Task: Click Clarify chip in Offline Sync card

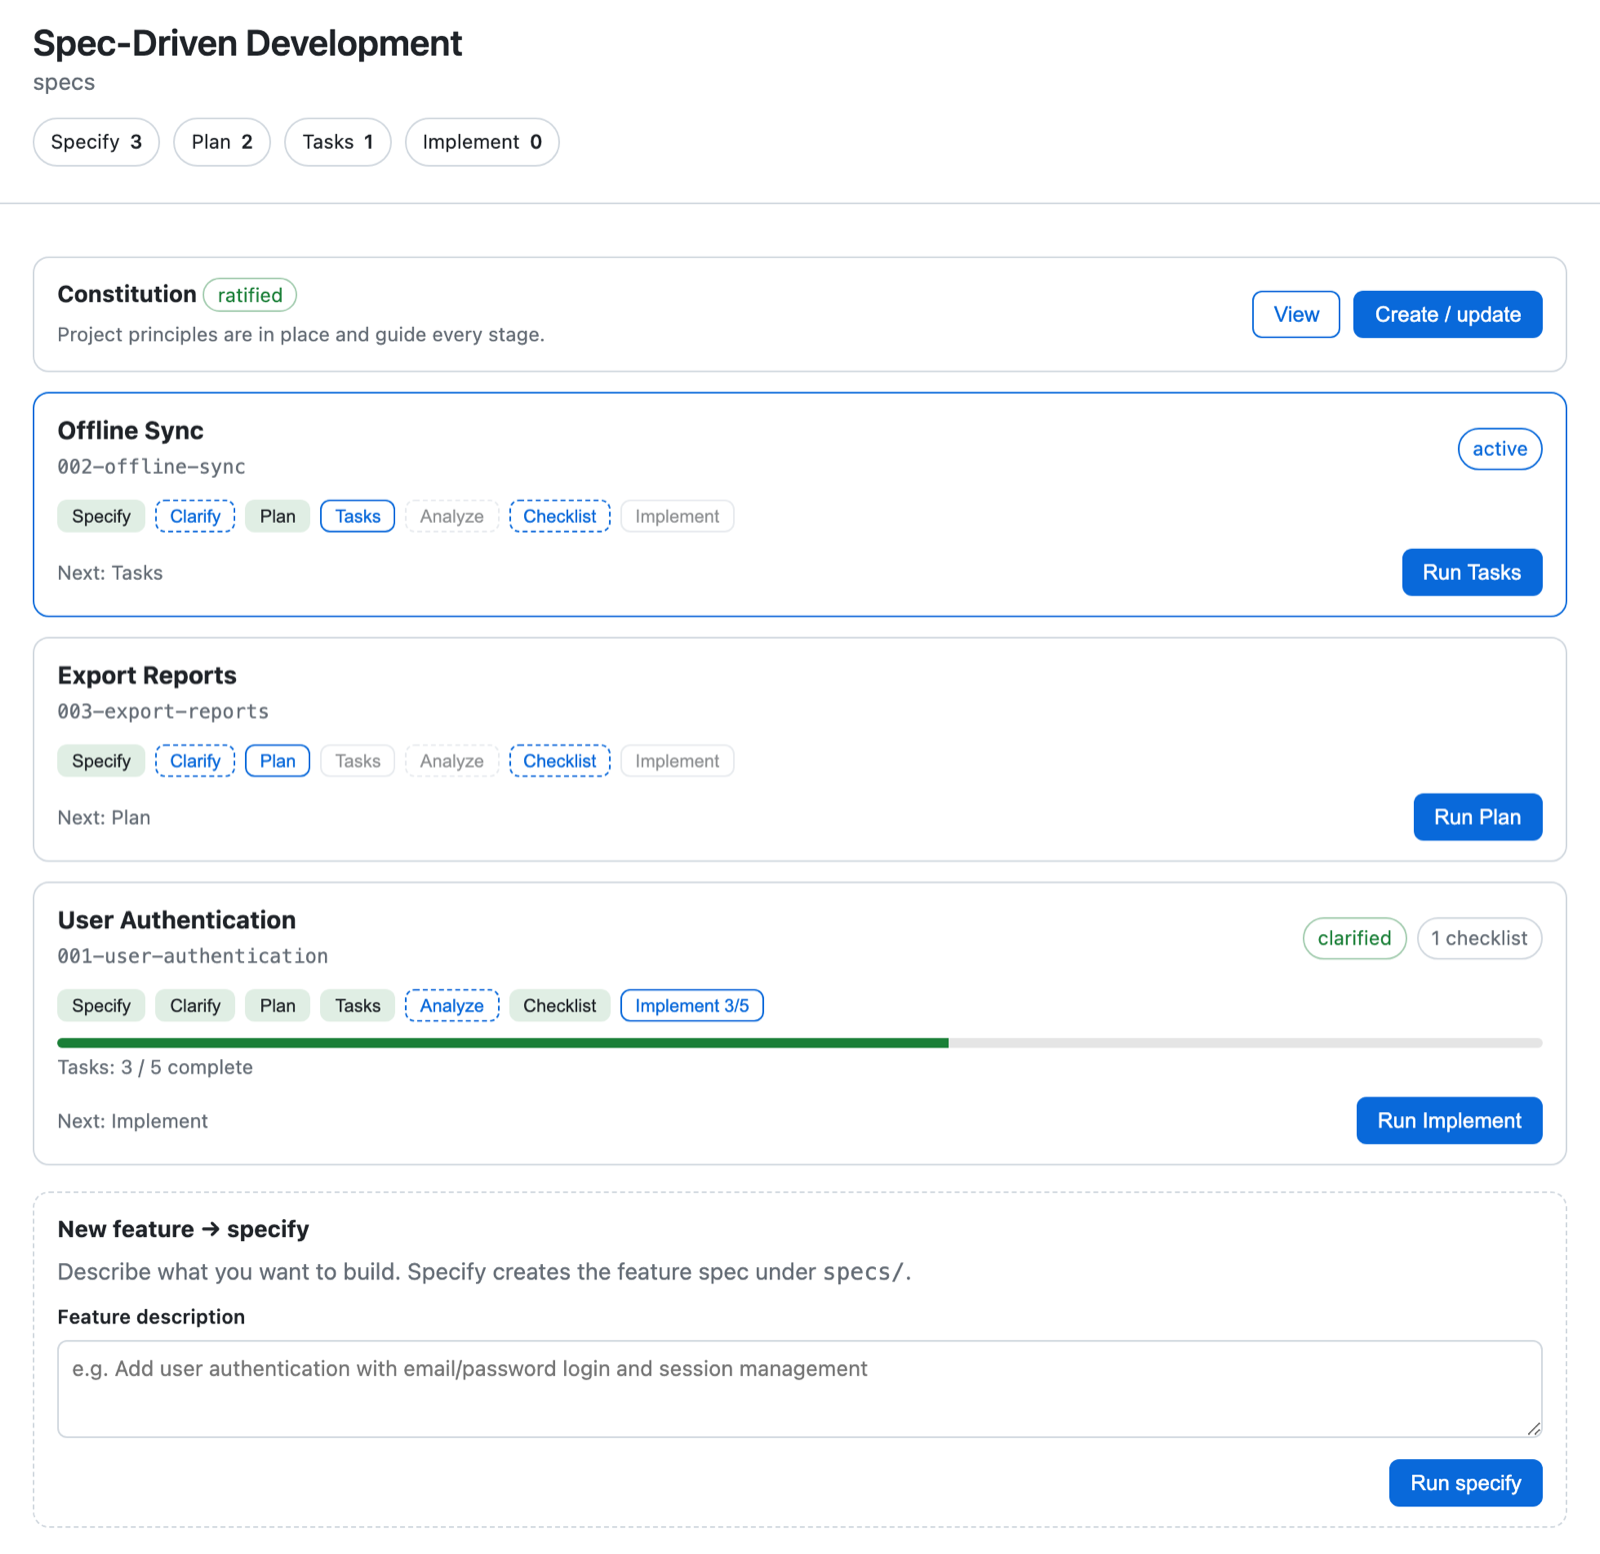Action: tap(195, 516)
